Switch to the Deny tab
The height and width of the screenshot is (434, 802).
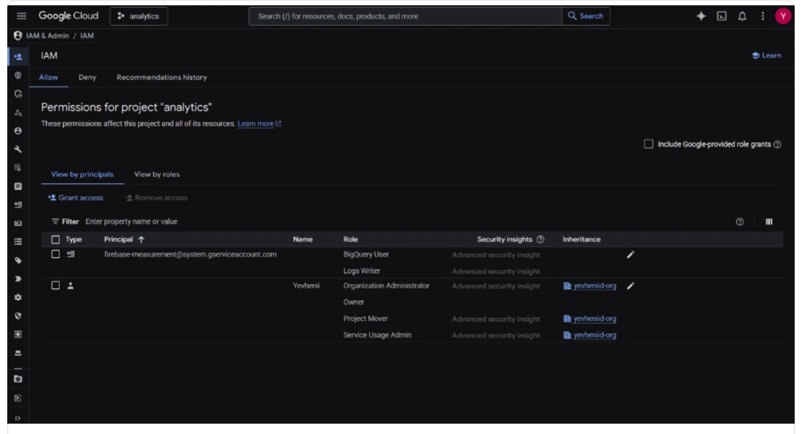87,77
